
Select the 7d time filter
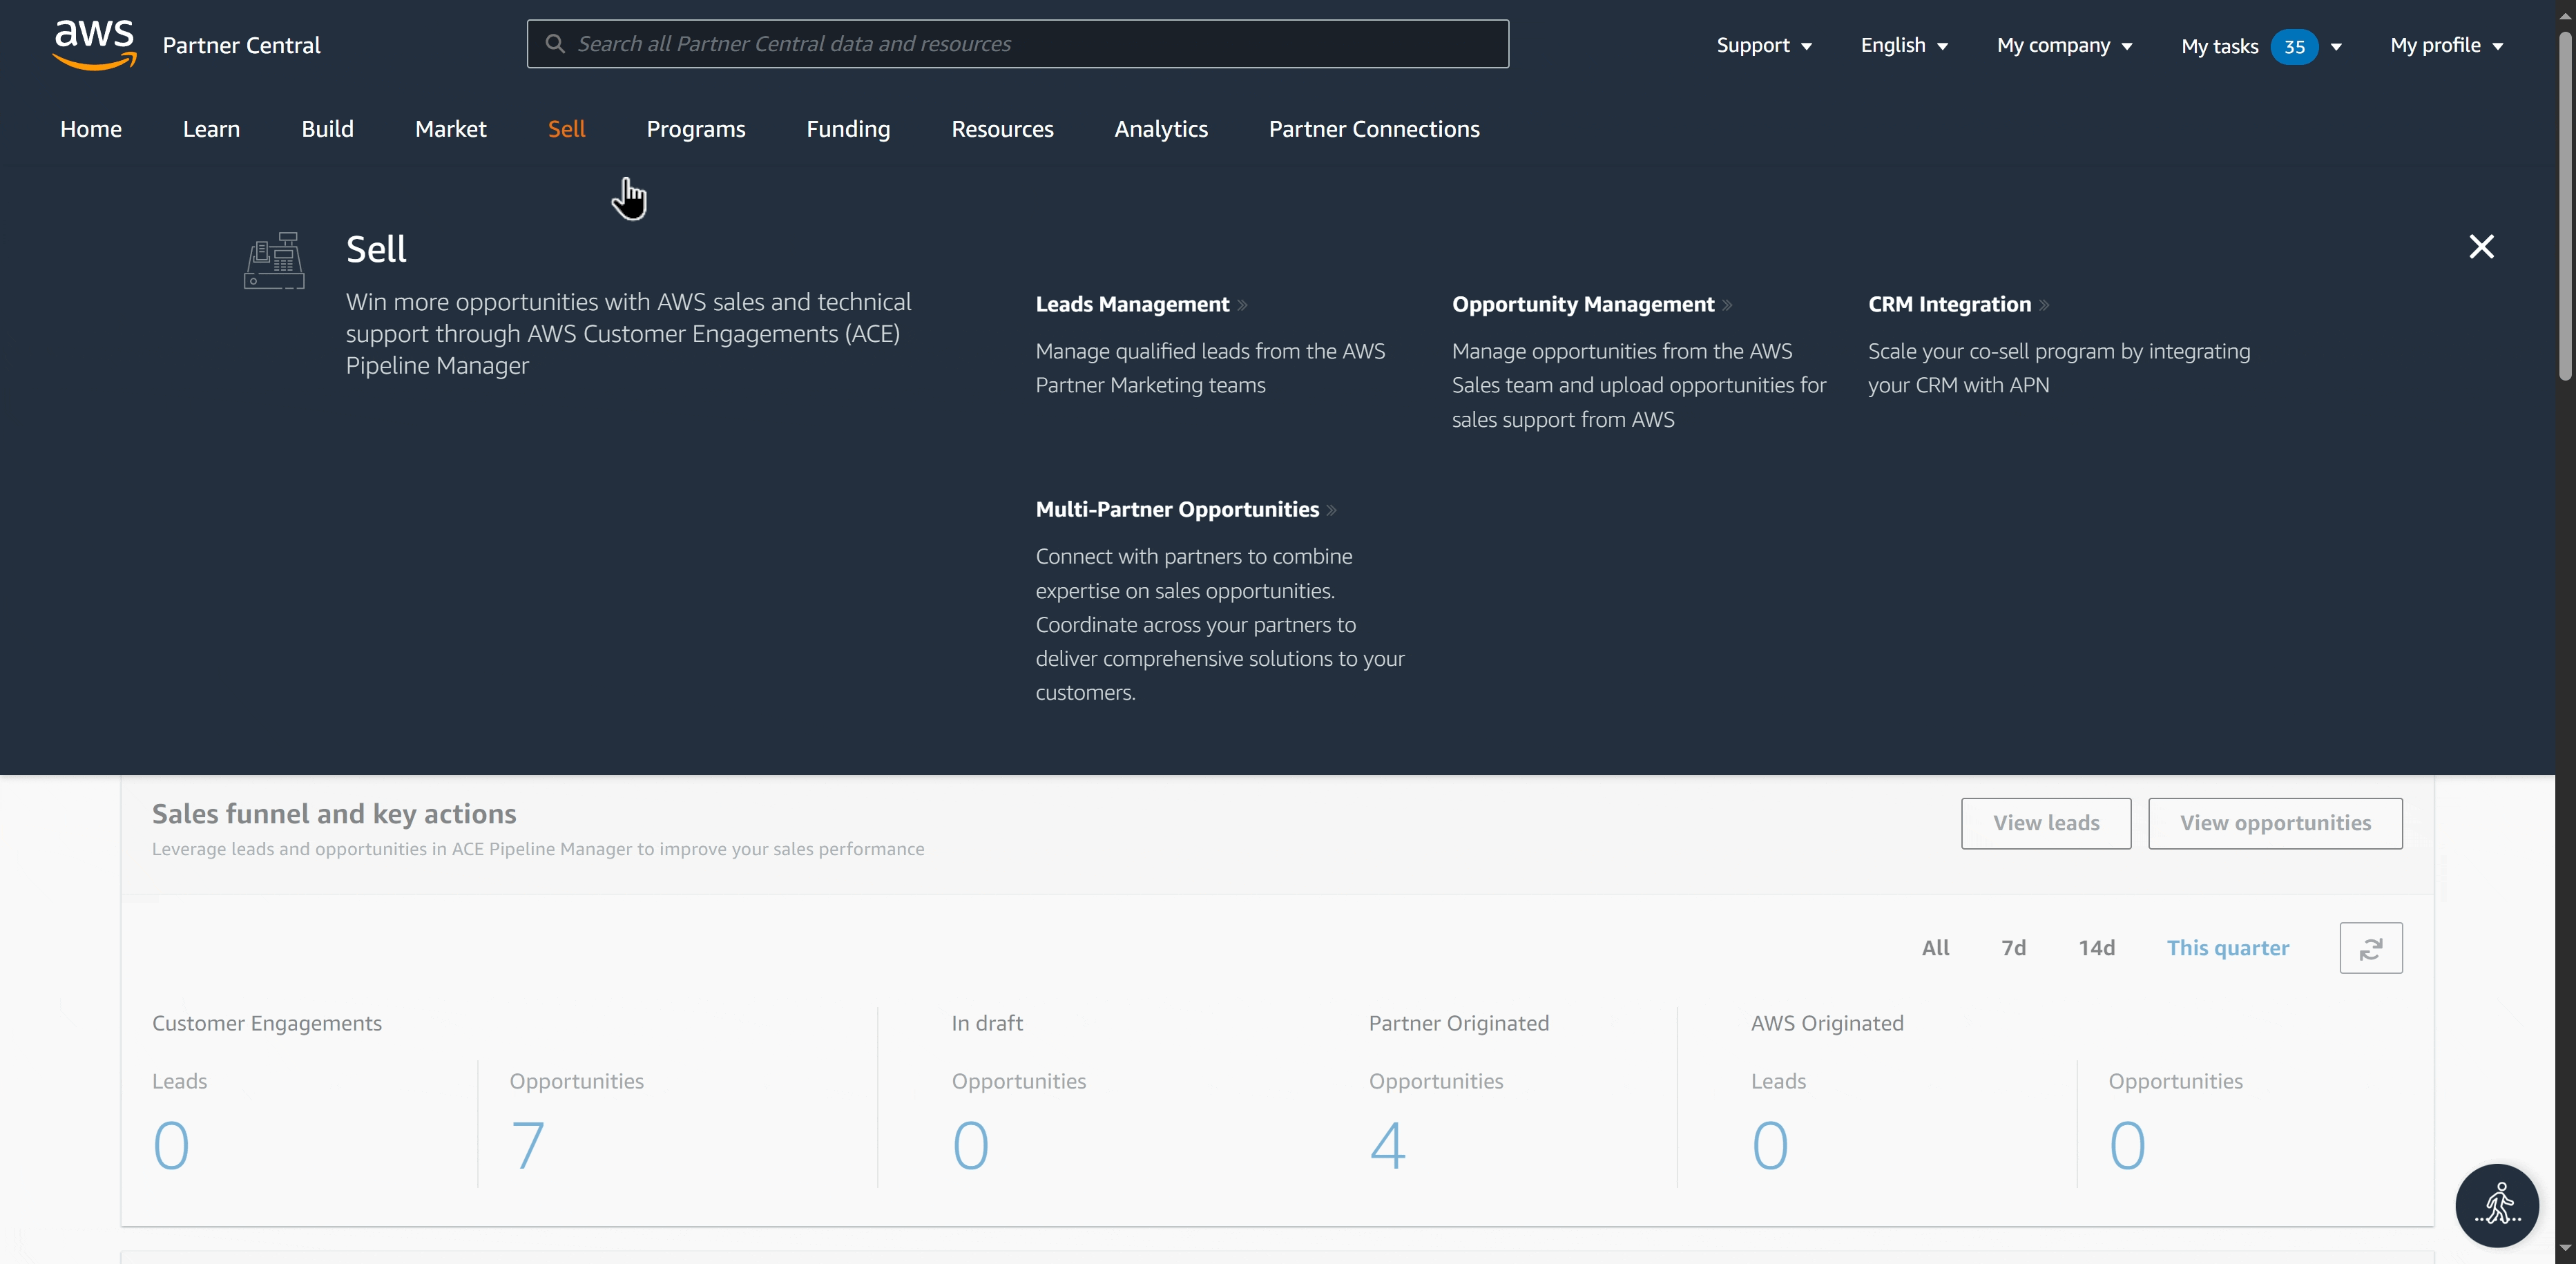(x=2013, y=948)
